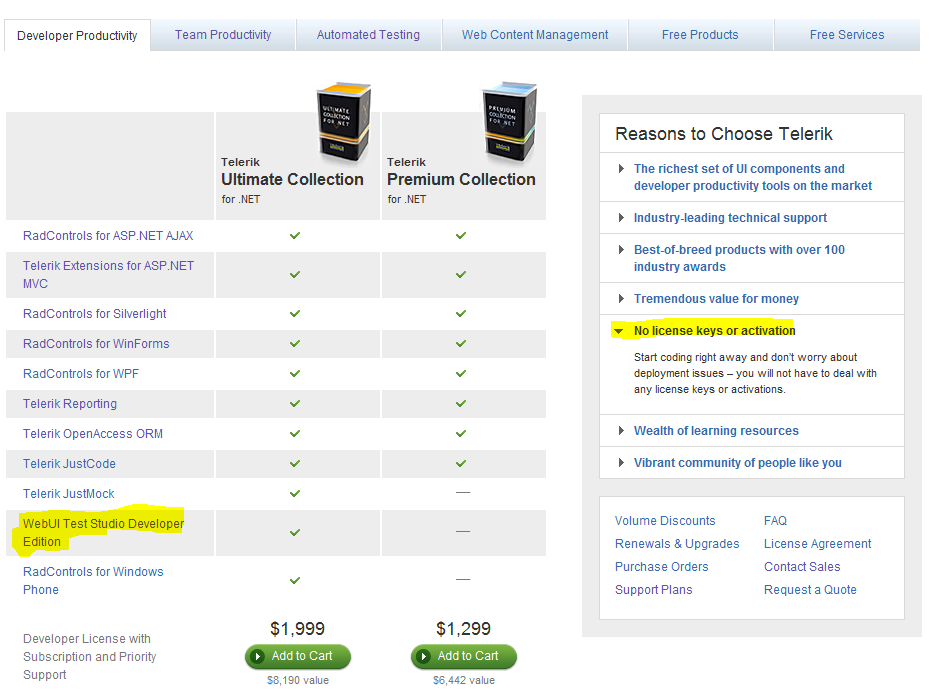Viewport: 930px width, 699px height.
Task: Add the $1,299 Premium Collection to cart
Action: (x=464, y=656)
